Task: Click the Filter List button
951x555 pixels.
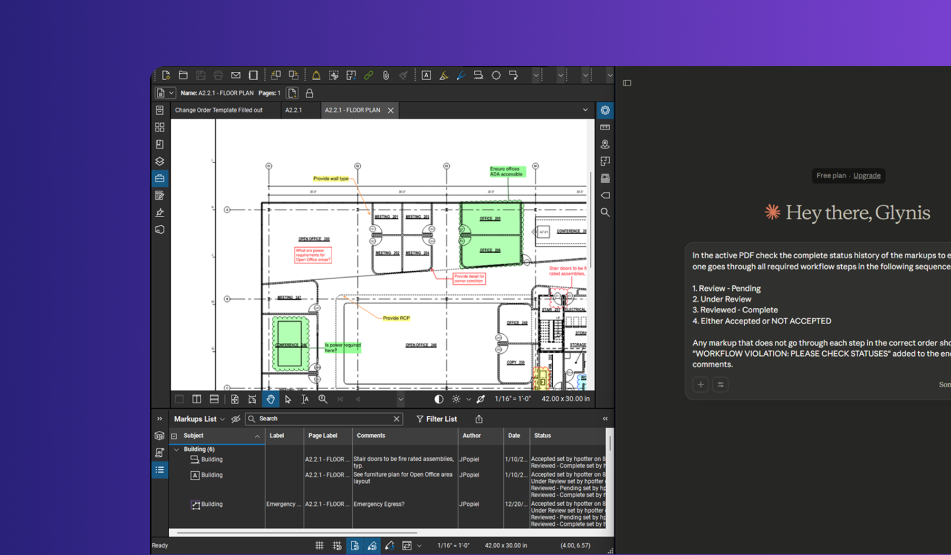Action: [436, 419]
